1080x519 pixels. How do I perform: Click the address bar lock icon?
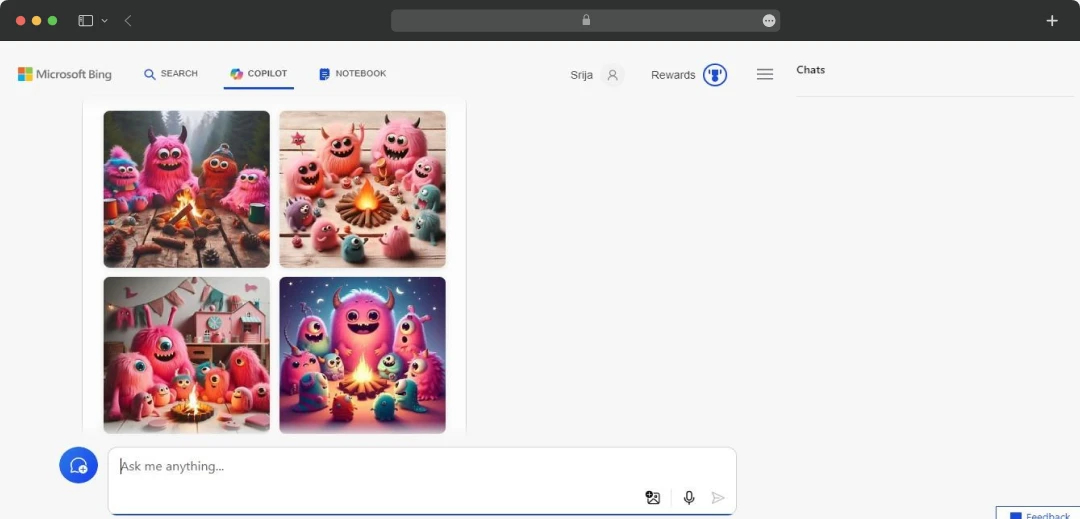tap(586, 20)
